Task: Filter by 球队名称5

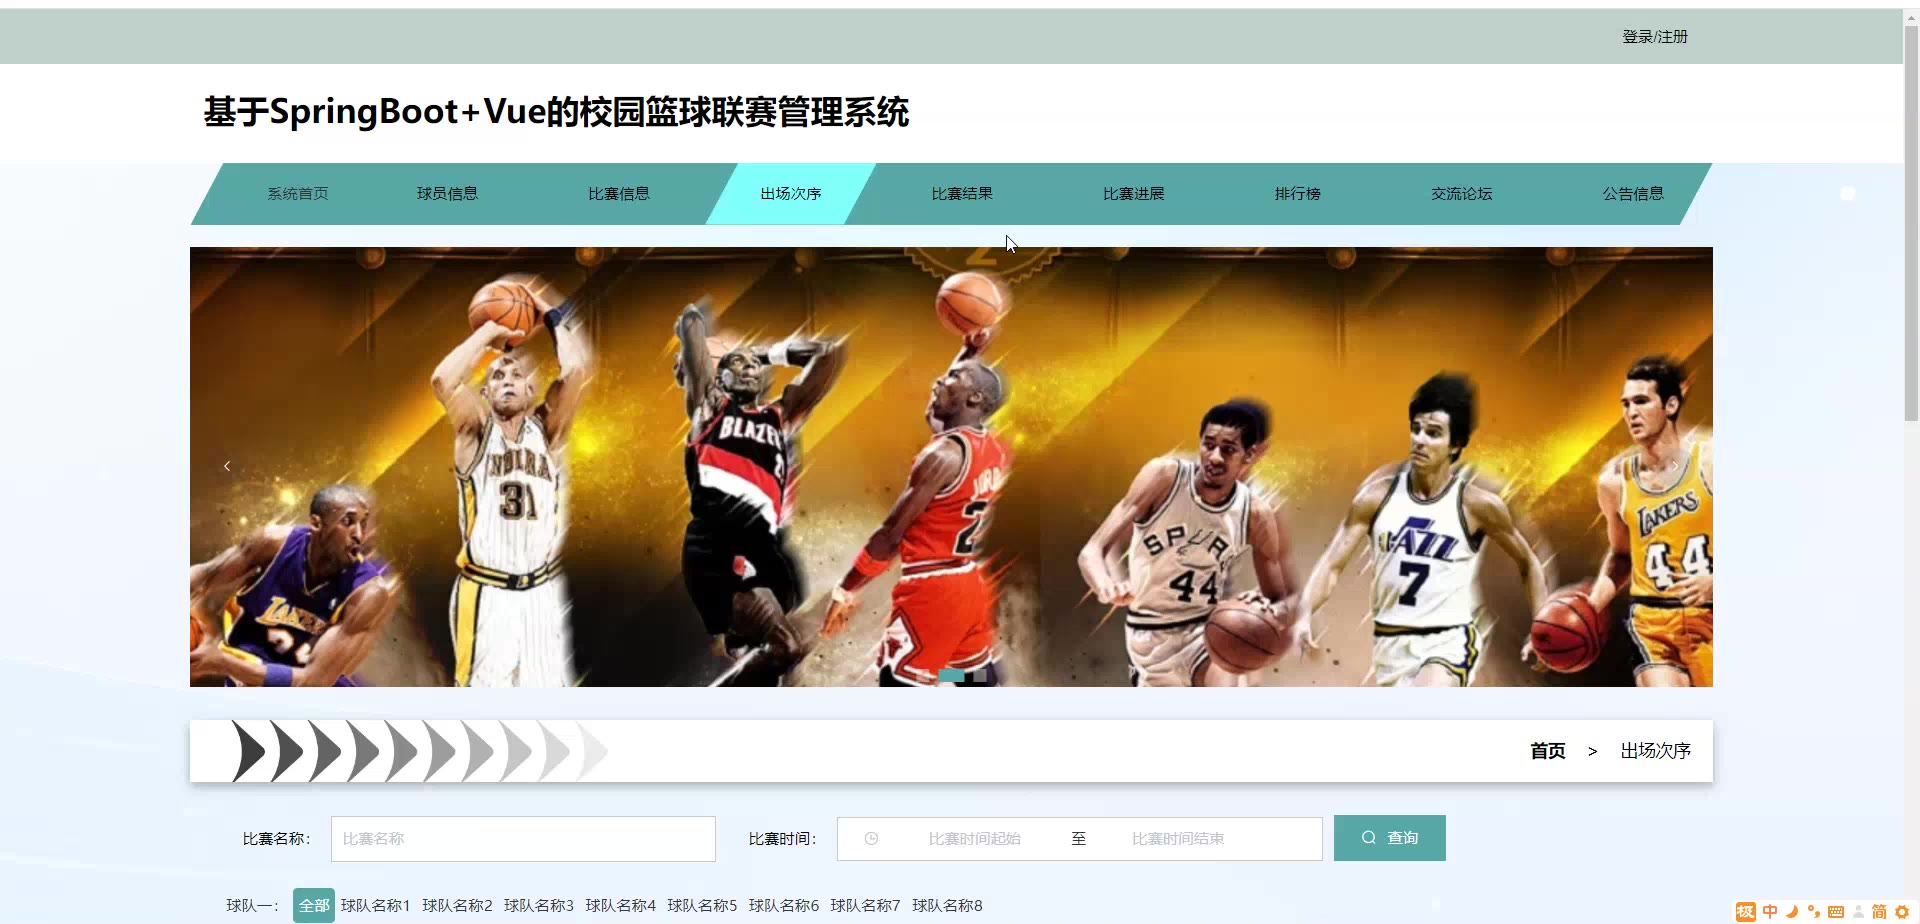Action: click(702, 906)
